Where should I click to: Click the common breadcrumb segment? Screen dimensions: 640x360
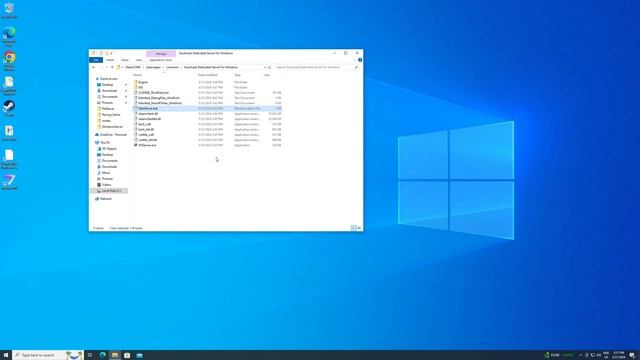click(x=172, y=67)
